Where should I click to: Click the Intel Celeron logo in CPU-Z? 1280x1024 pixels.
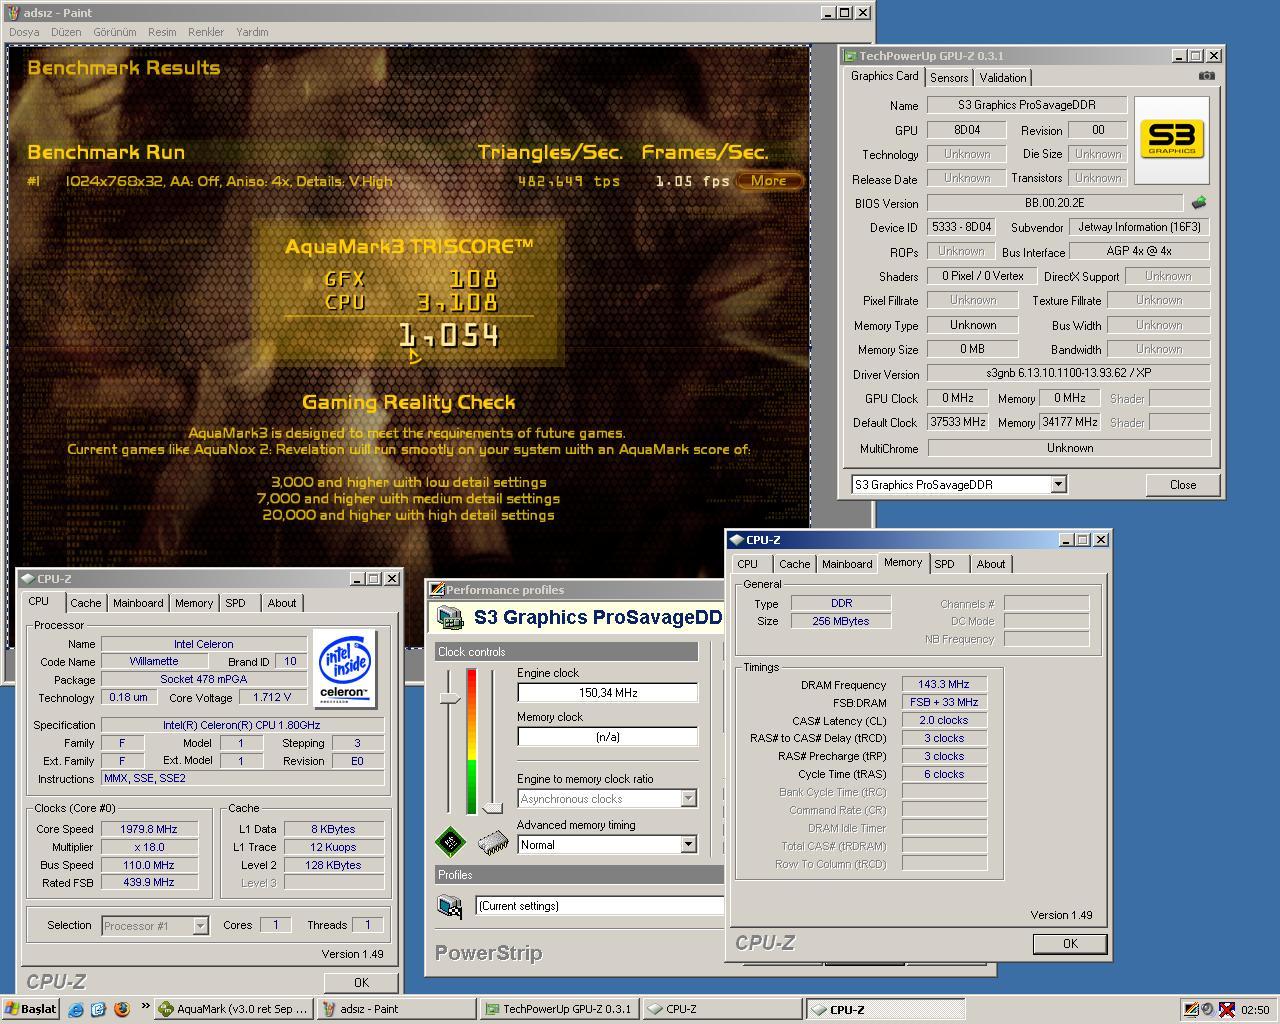(x=345, y=668)
